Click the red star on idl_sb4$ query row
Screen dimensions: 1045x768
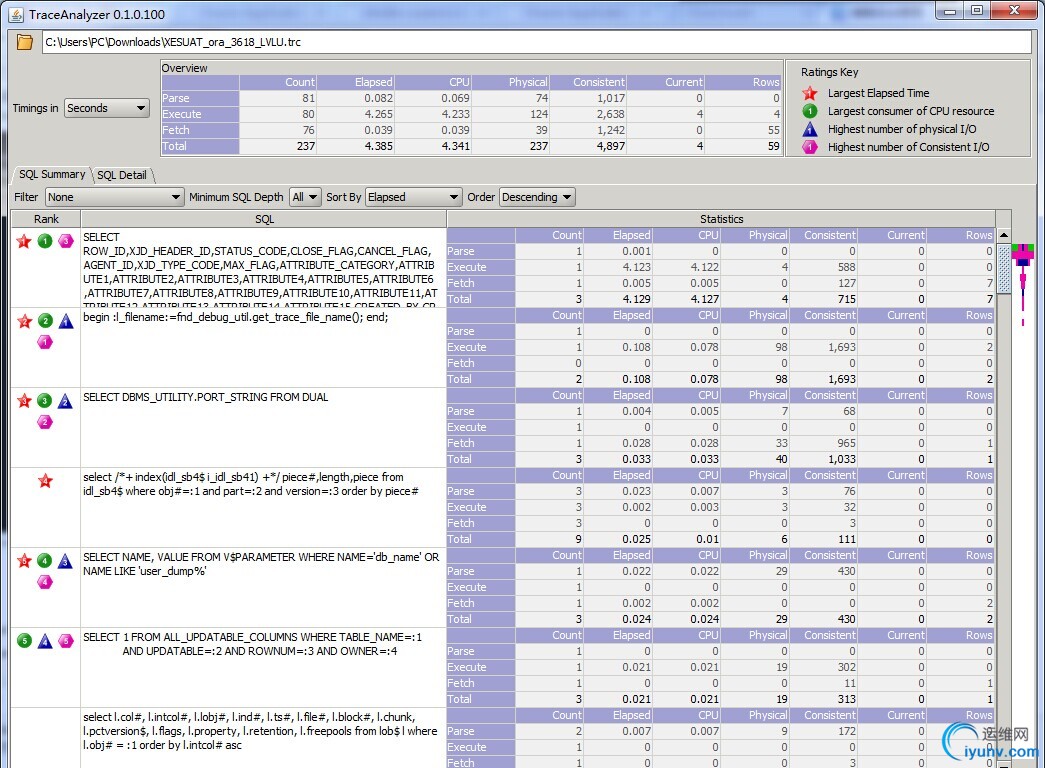pos(45,481)
